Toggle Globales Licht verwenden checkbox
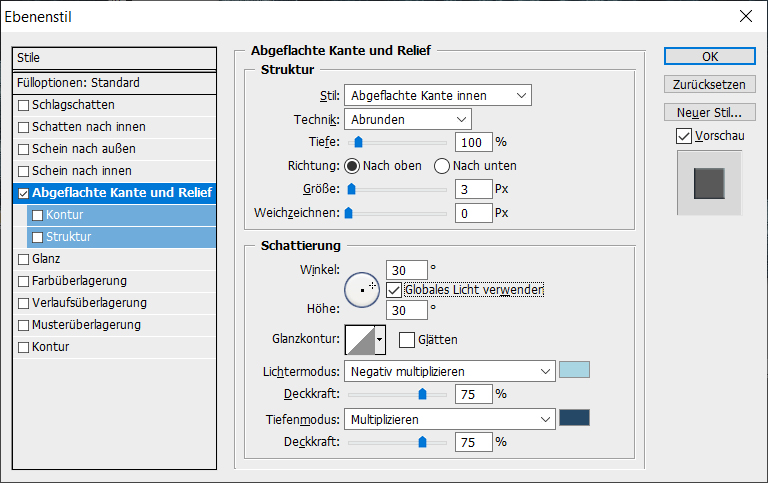768x483 pixels. pos(394,290)
